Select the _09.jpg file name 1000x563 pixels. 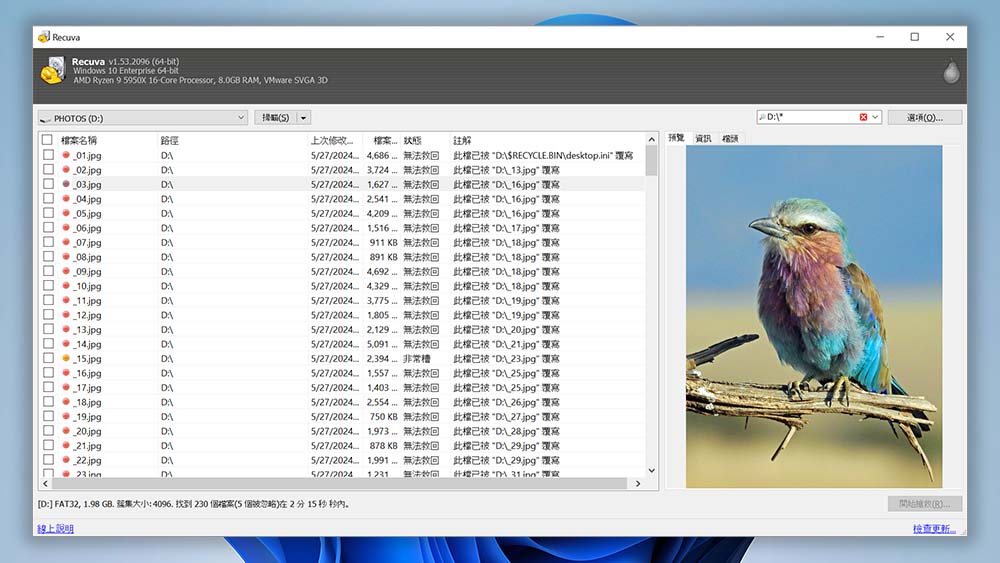click(87, 272)
